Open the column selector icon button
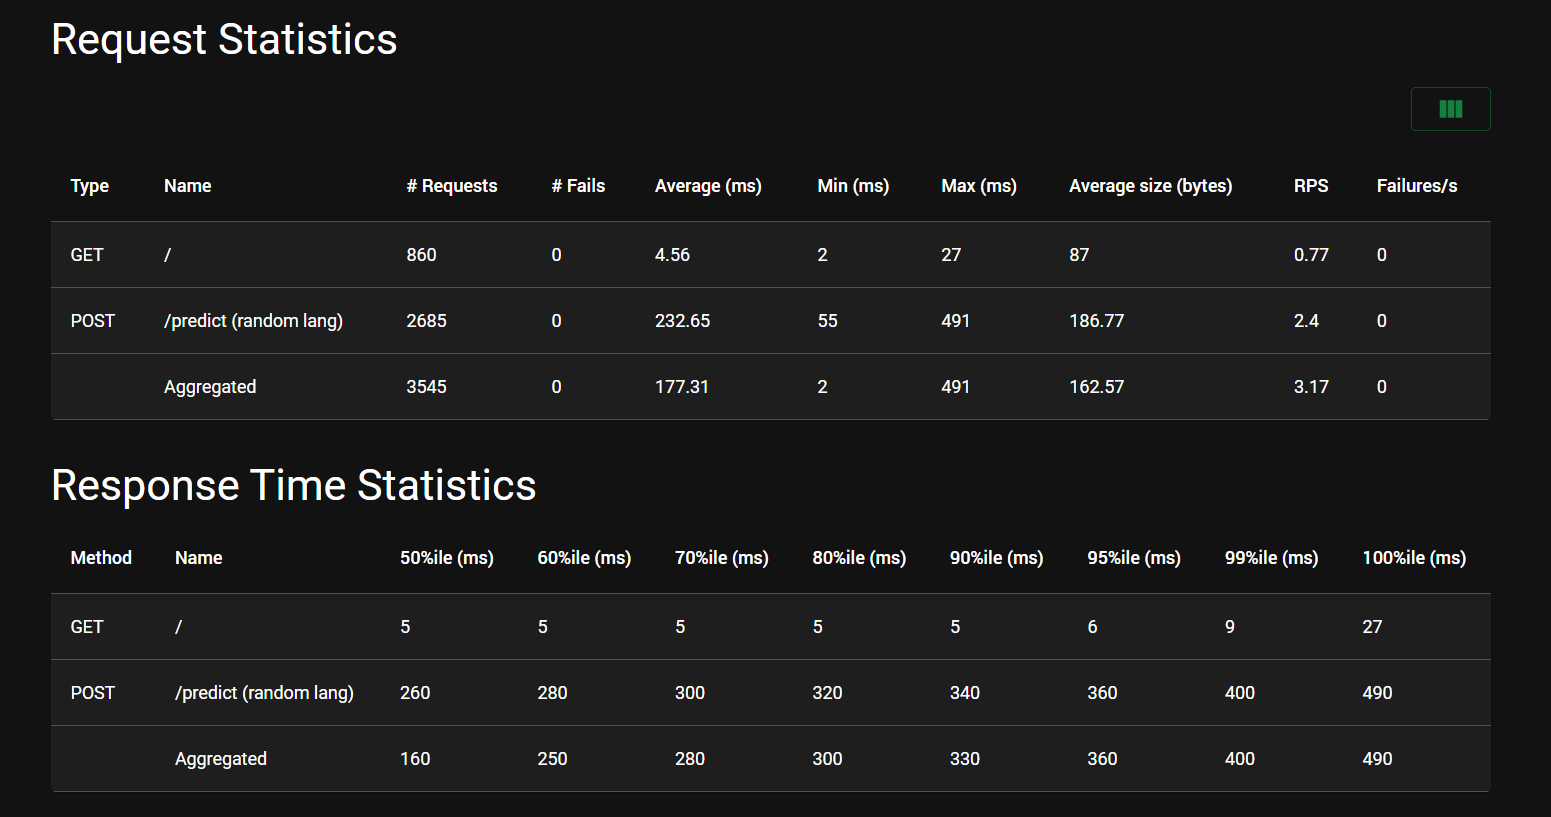Viewport: 1551px width, 817px height. pos(1450,109)
